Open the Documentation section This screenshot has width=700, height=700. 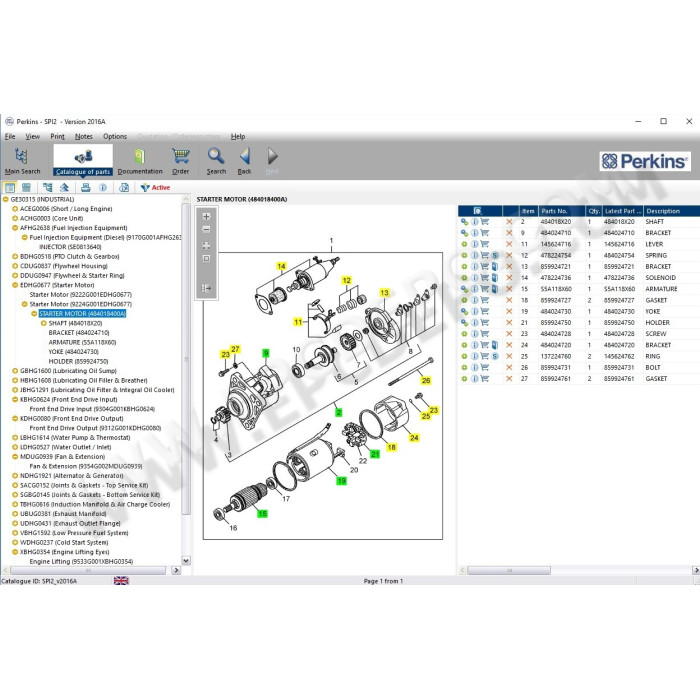point(140,161)
